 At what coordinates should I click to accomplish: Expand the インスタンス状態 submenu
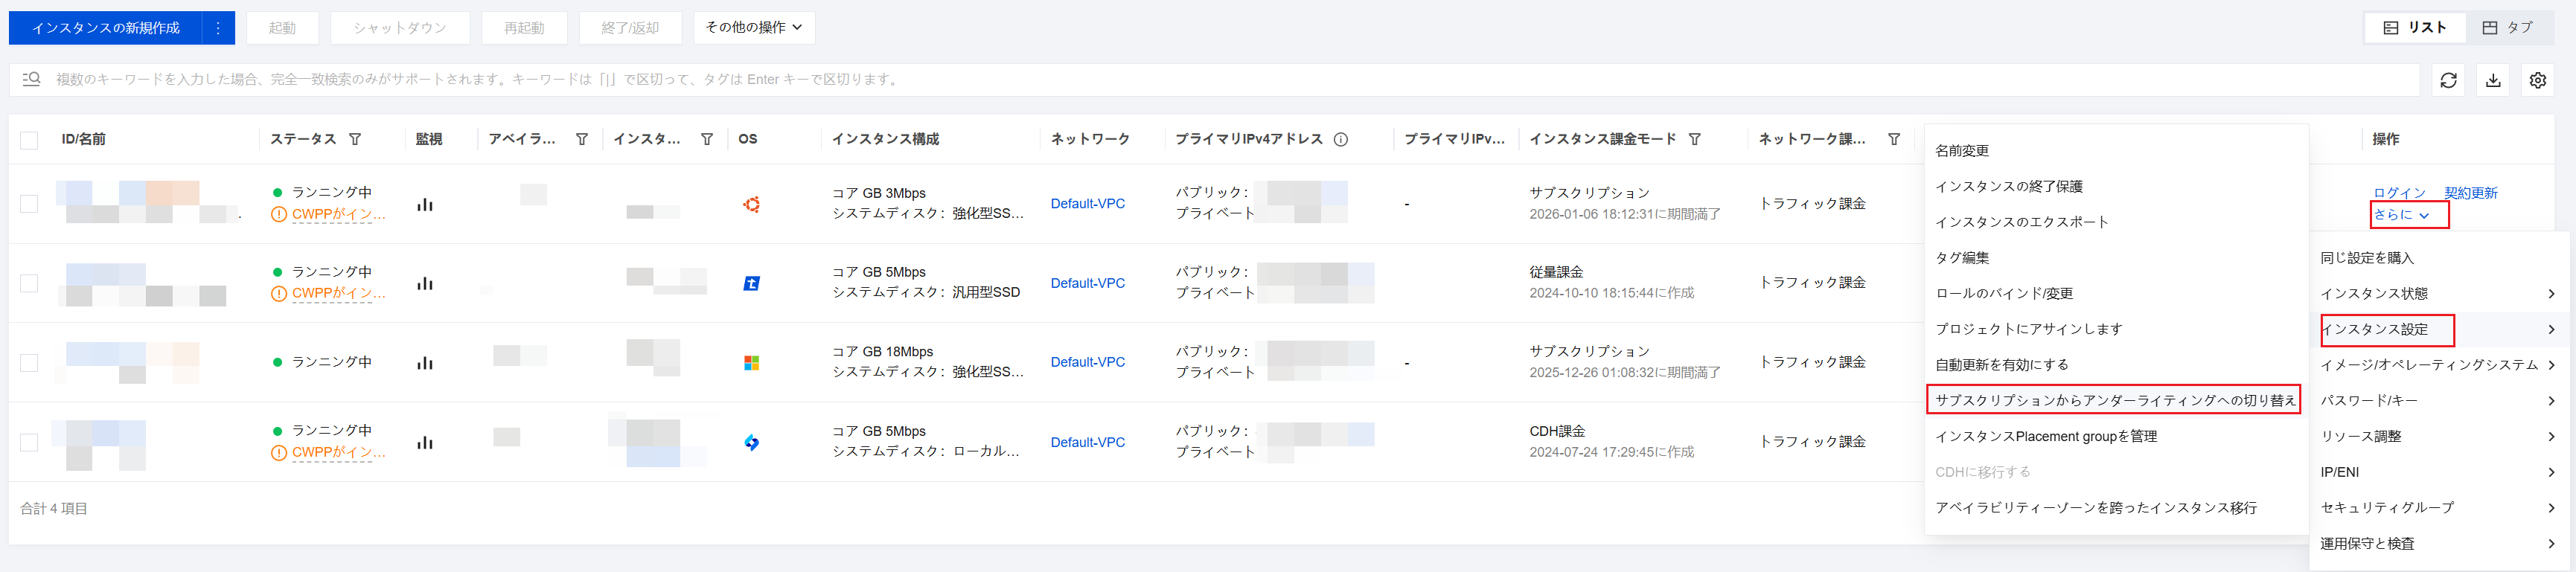tap(2436, 293)
